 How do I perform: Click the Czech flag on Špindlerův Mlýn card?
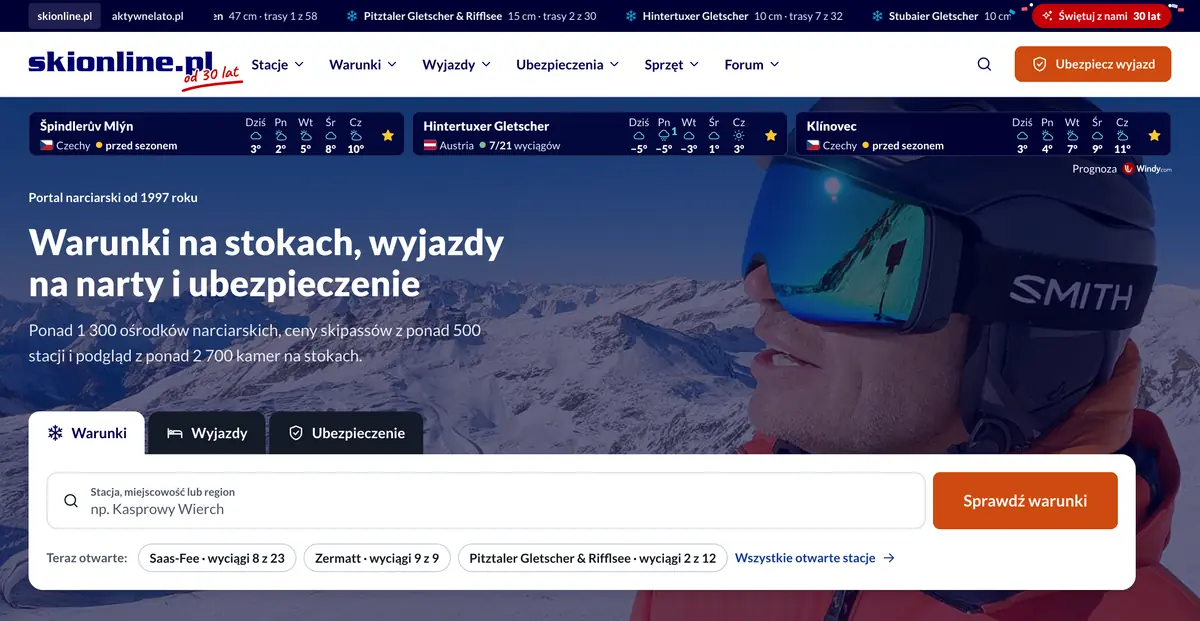pyautogui.click(x=46, y=145)
